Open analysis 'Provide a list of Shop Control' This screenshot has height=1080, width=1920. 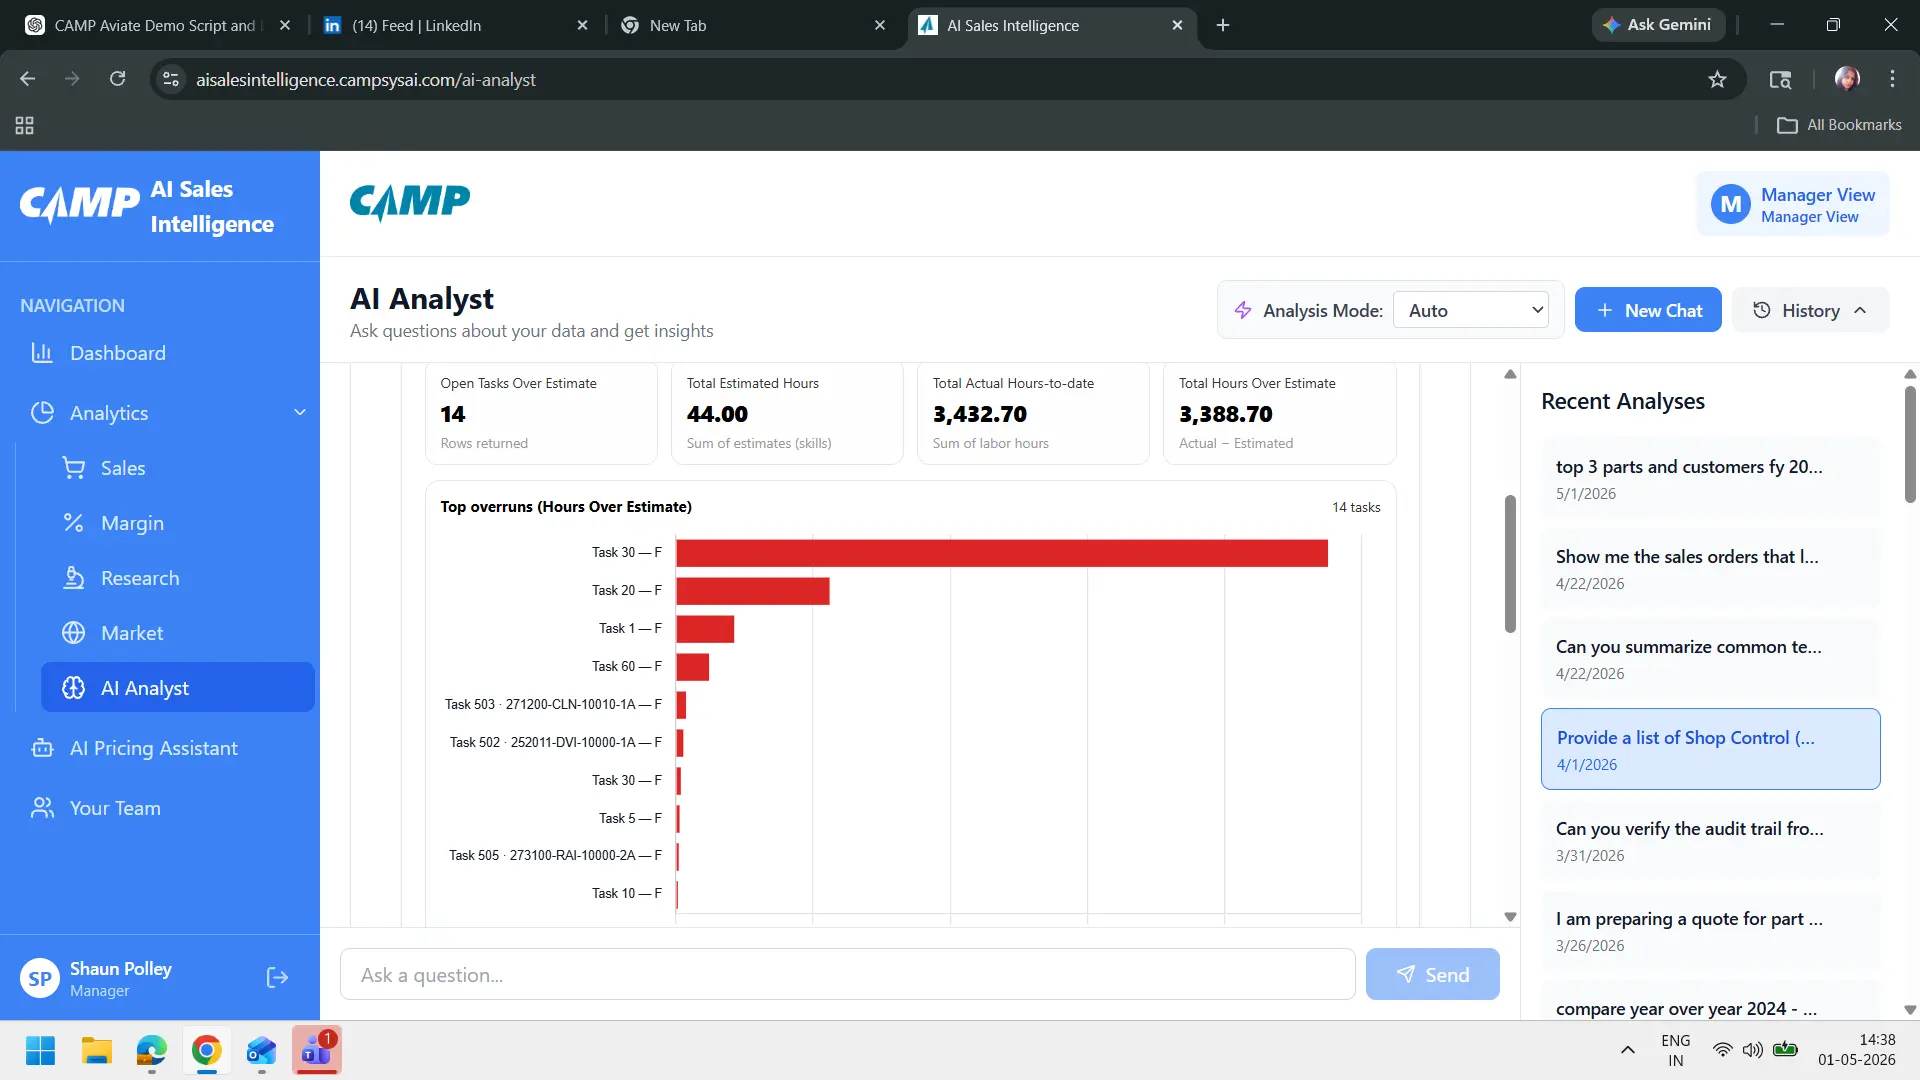(1710, 749)
